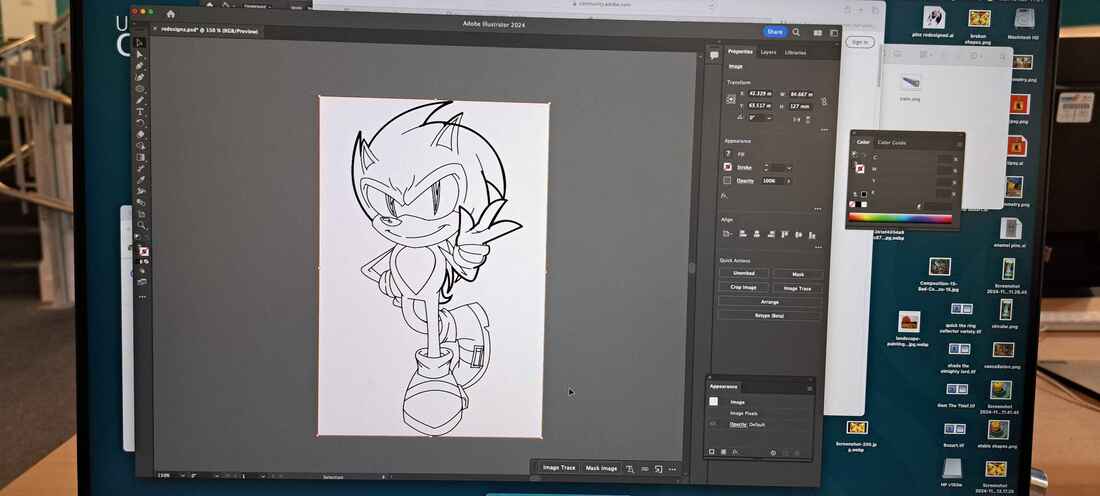The width and height of the screenshot is (1100, 496).
Task: Select the Direct Selection tool
Action: tap(140, 54)
